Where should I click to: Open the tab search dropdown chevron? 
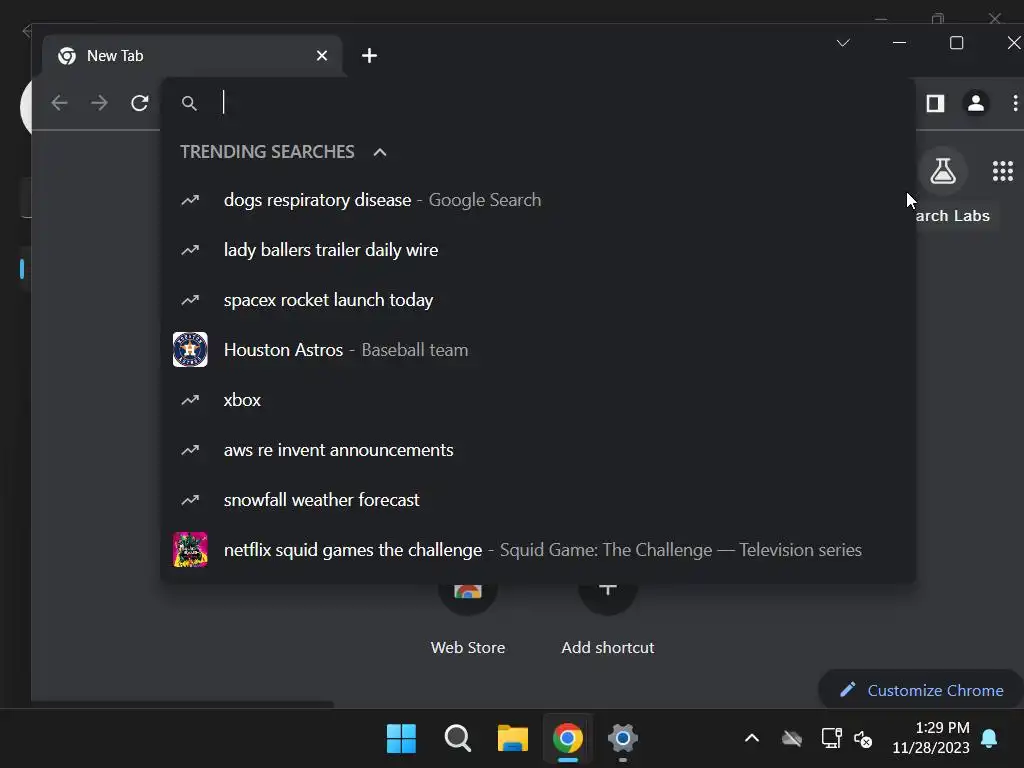tap(843, 43)
